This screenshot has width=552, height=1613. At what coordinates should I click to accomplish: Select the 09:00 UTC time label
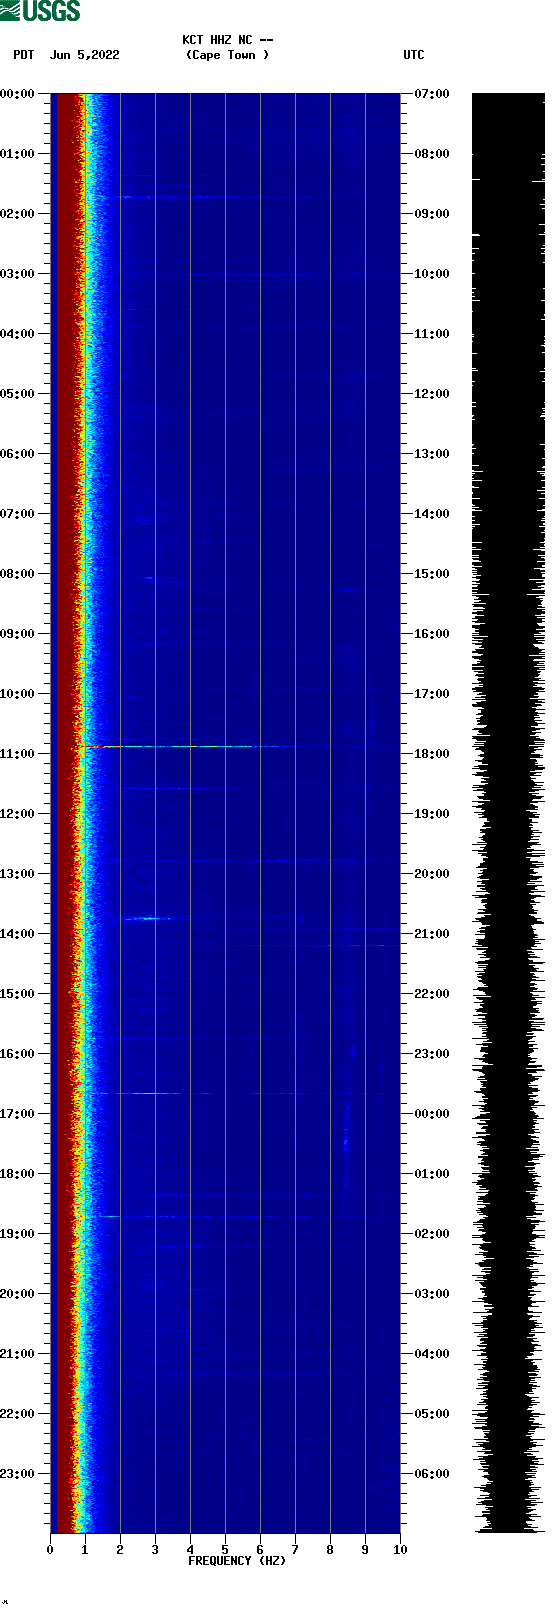(x=432, y=214)
